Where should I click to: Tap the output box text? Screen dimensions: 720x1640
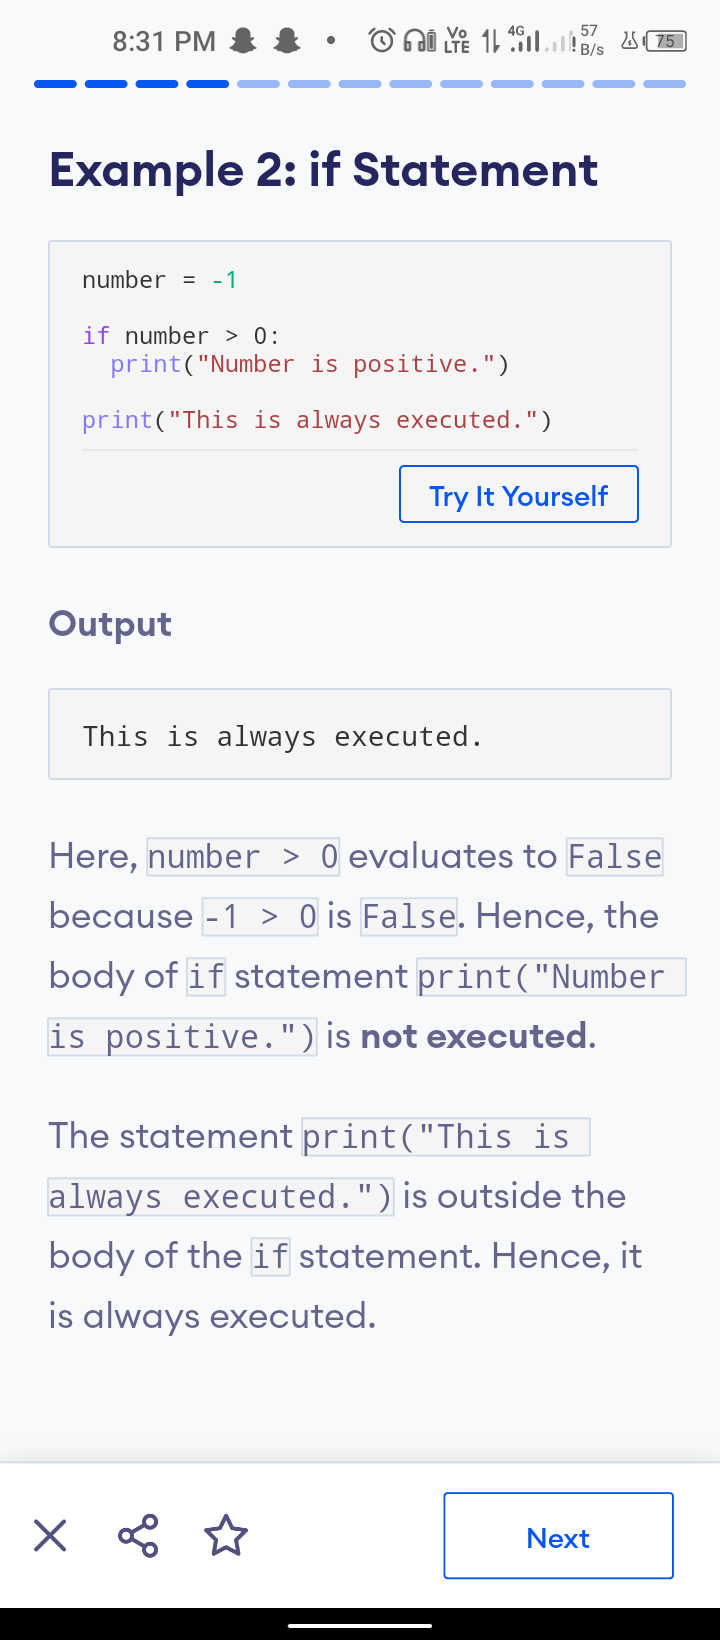pos(283,737)
